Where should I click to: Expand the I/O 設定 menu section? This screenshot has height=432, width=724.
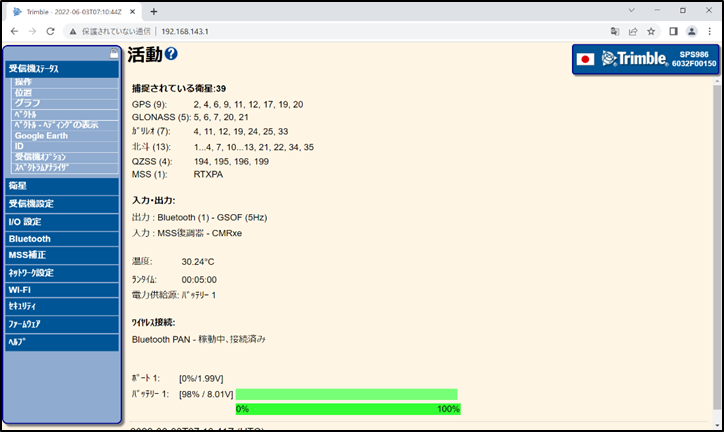point(62,221)
